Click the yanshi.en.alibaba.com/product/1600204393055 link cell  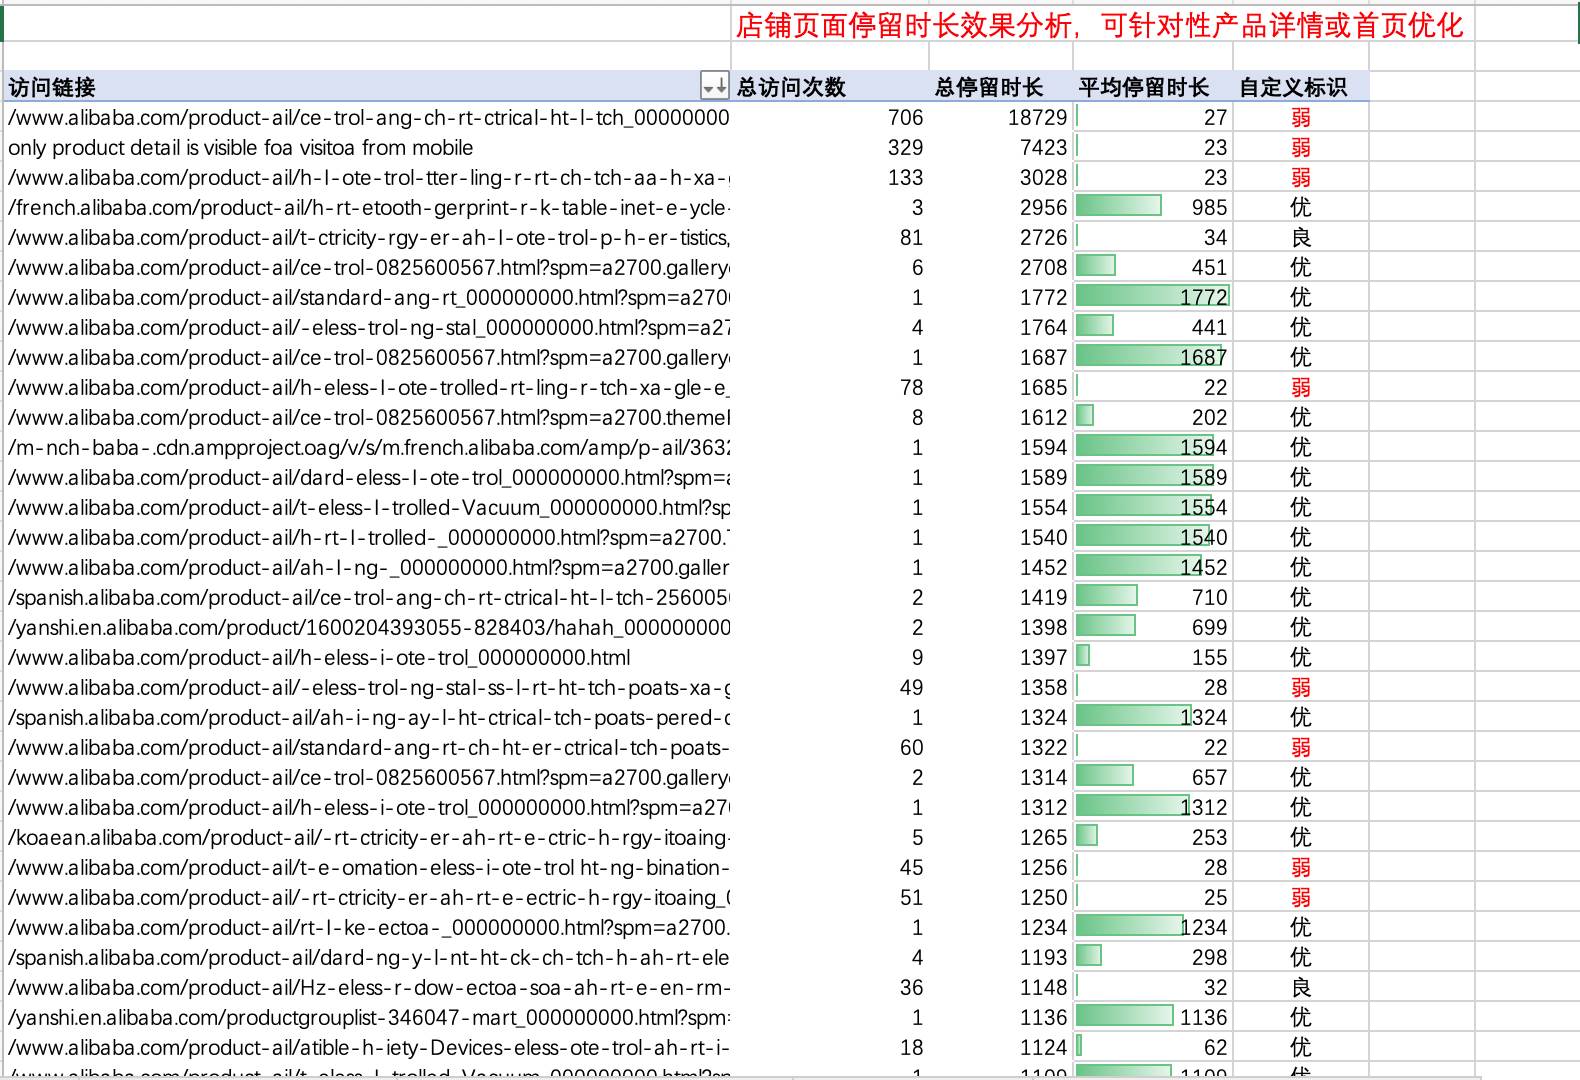[x=367, y=627]
